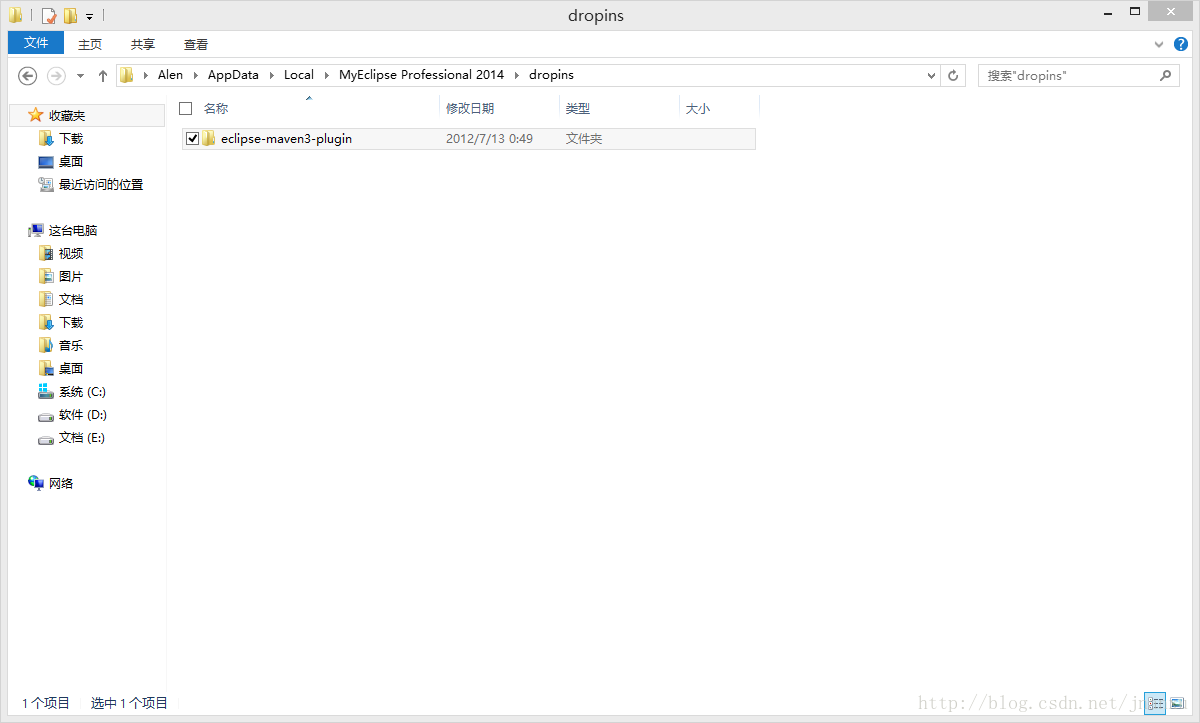1200x723 pixels.
Task: Click the New Folder quick access icon
Action: (70, 16)
